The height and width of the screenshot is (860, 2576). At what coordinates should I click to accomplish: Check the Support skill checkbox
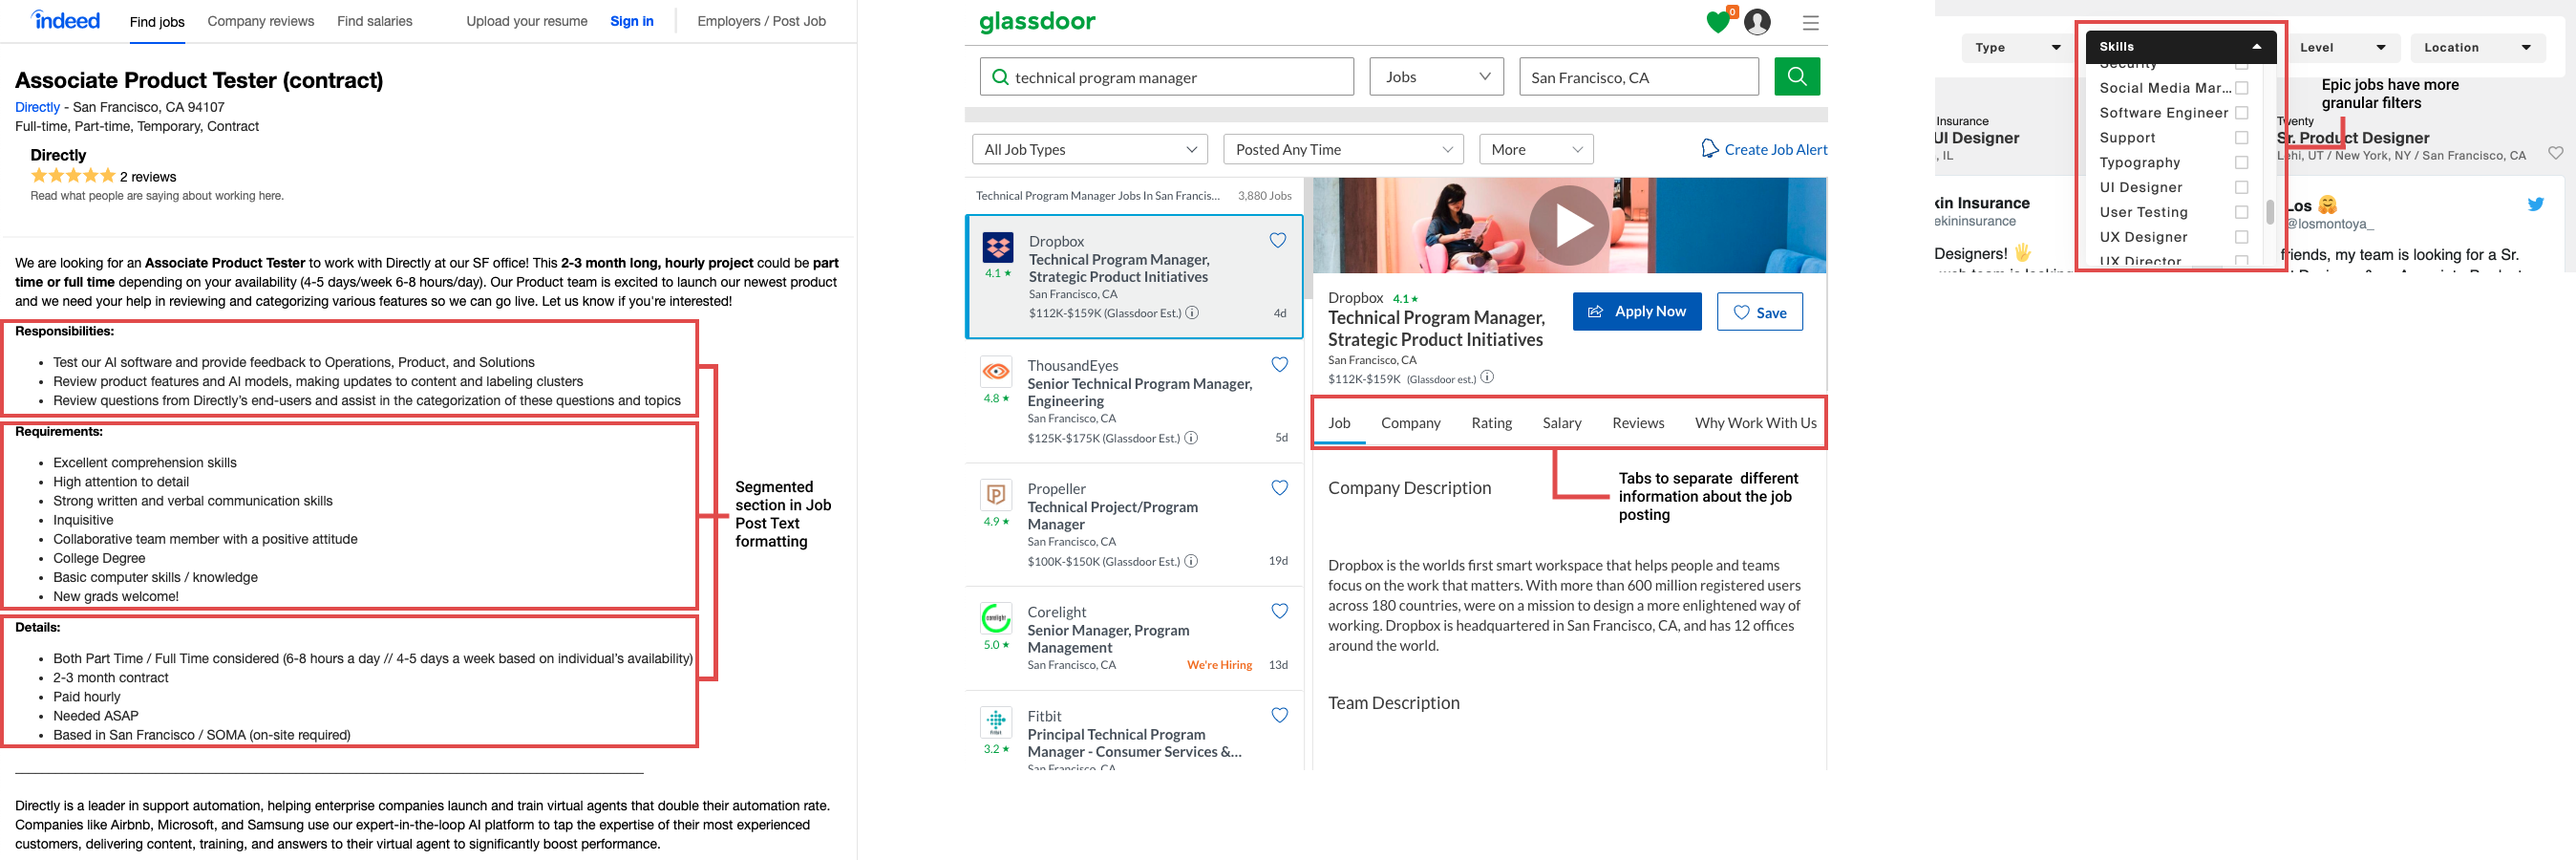[2241, 138]
